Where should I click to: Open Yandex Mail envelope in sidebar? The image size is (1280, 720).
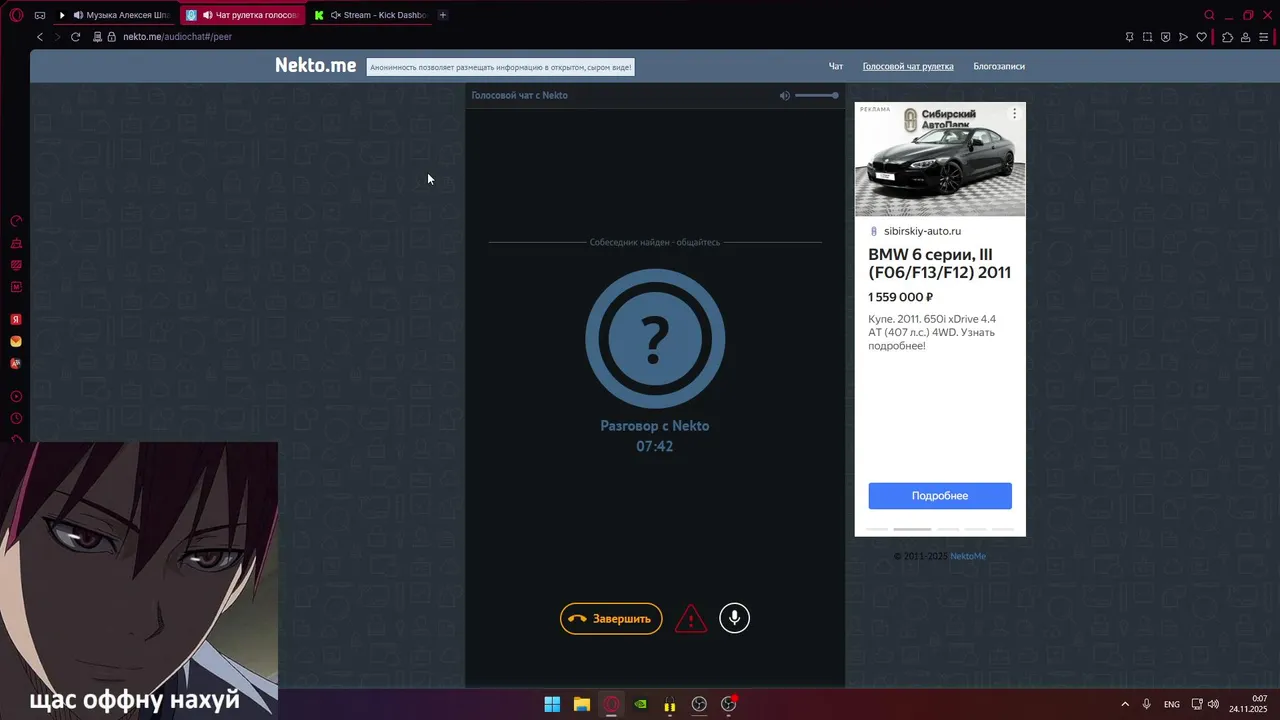[x=16, y=342]
